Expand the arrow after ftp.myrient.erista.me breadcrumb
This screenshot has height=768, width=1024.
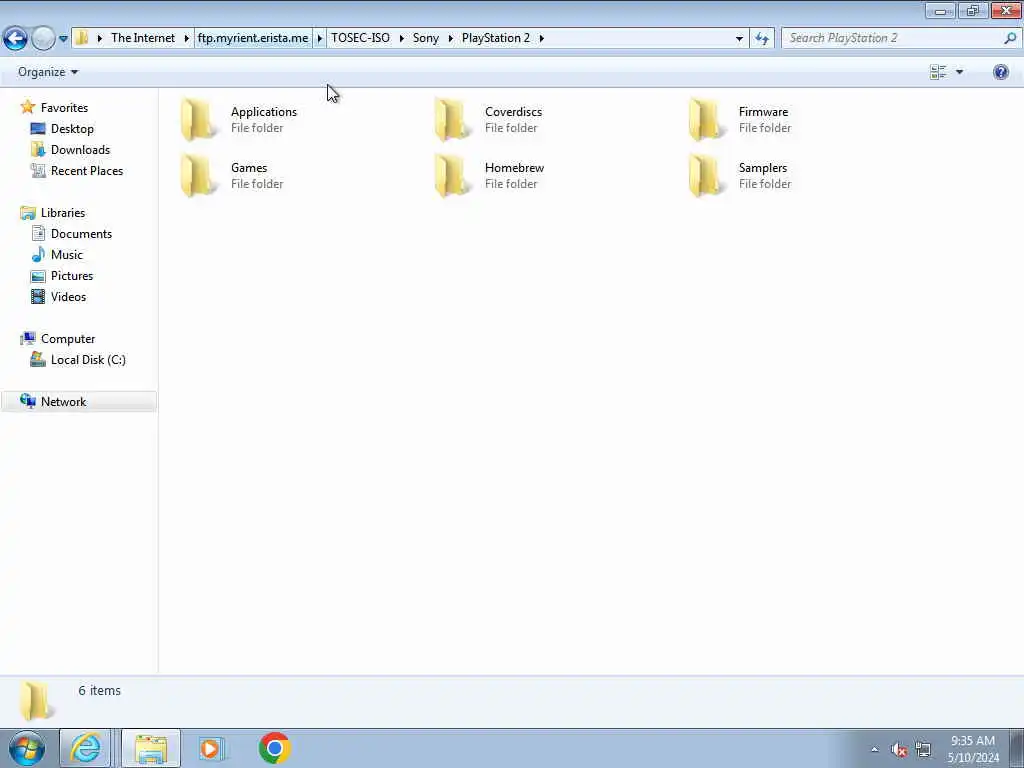(320, 39)
